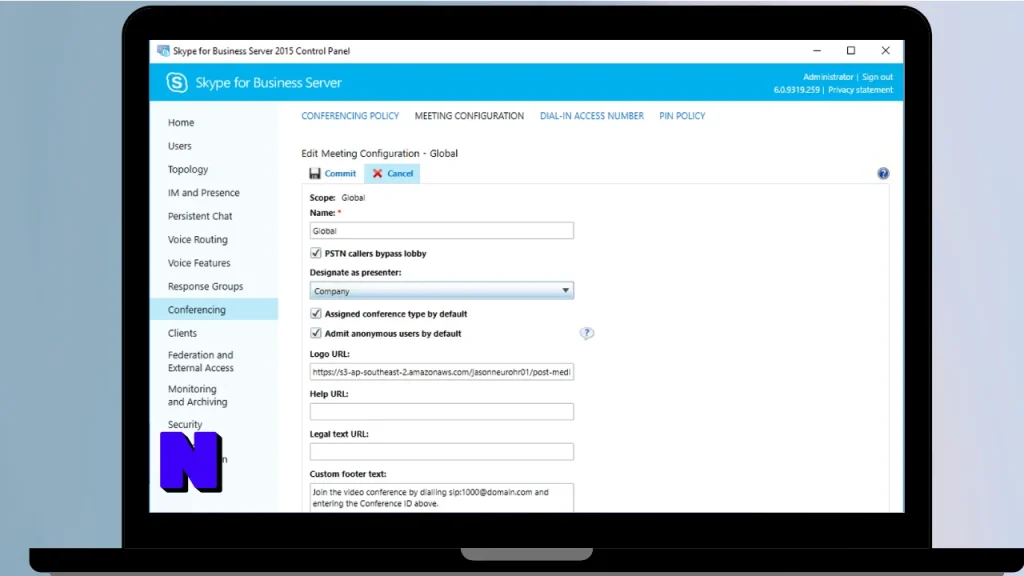The height and width of the screenshot is (576, 1024).
Task: Open Persistent Chat section
Action: coord(200,216)
